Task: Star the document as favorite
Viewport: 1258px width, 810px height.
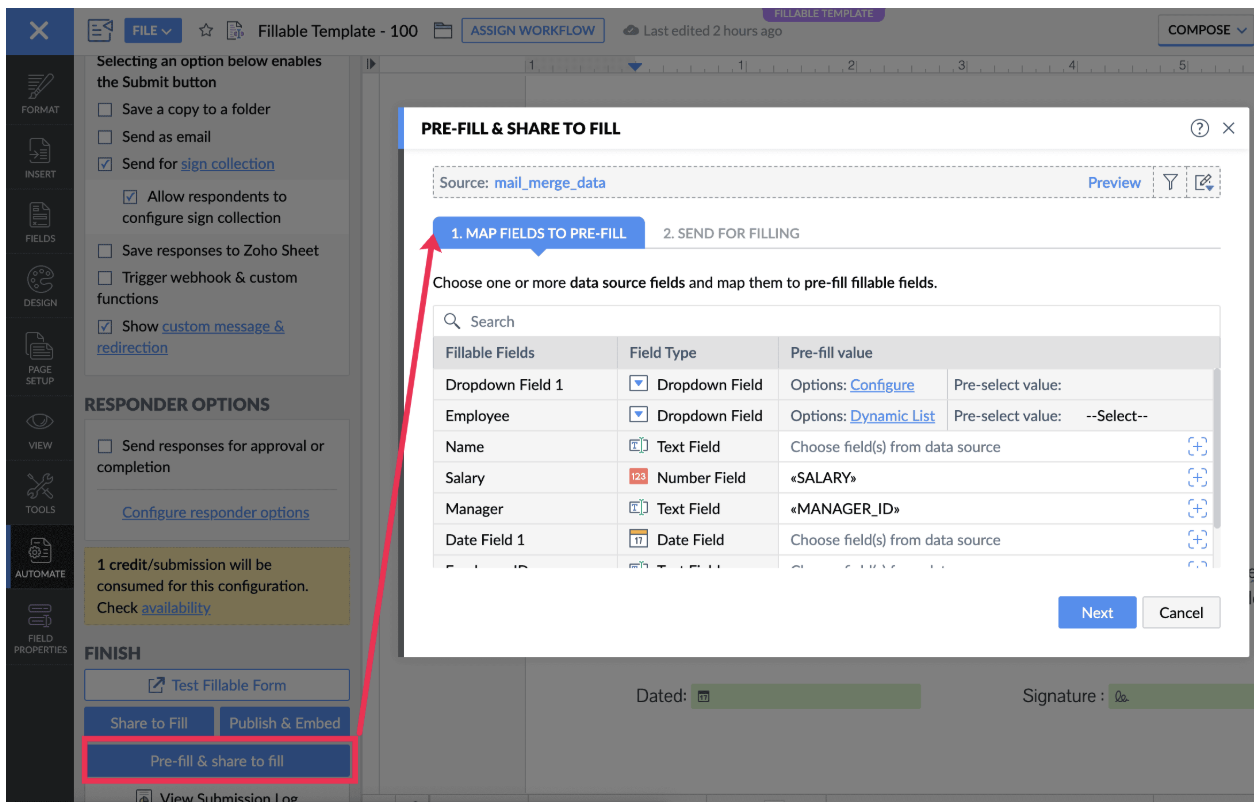Action: click(x=206, y=31)
